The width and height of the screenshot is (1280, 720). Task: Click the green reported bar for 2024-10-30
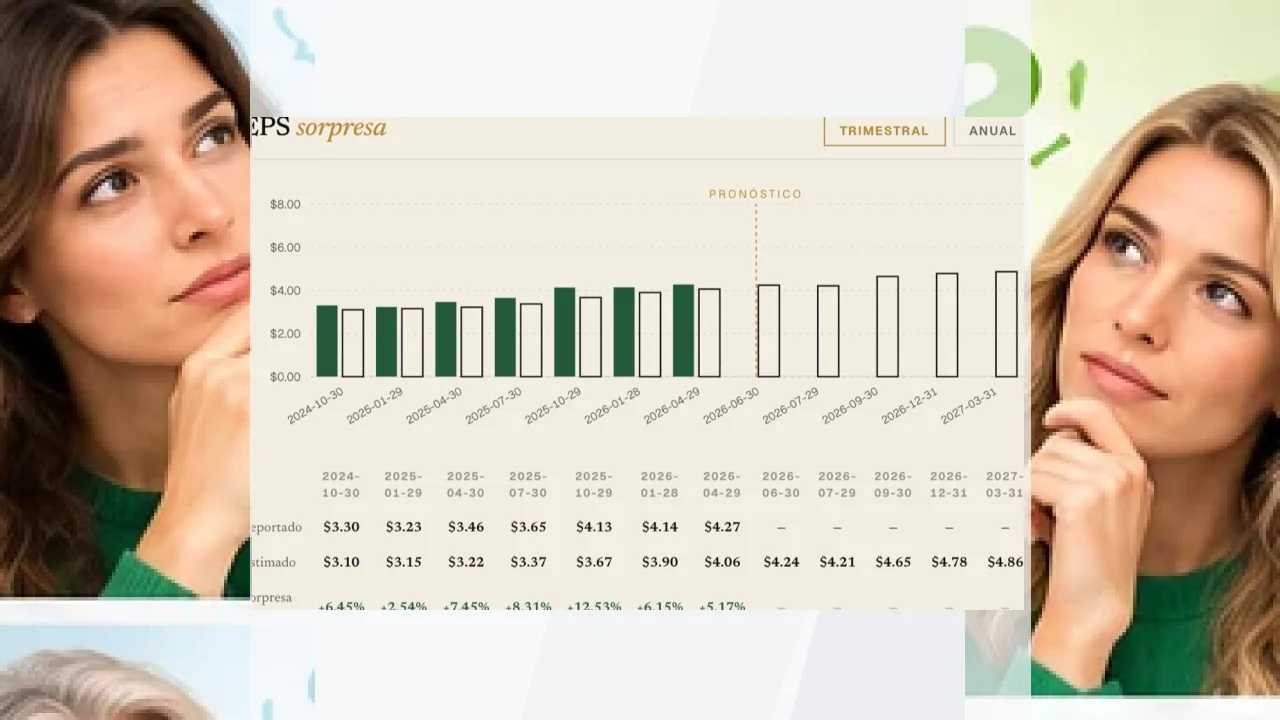(327, 341)
